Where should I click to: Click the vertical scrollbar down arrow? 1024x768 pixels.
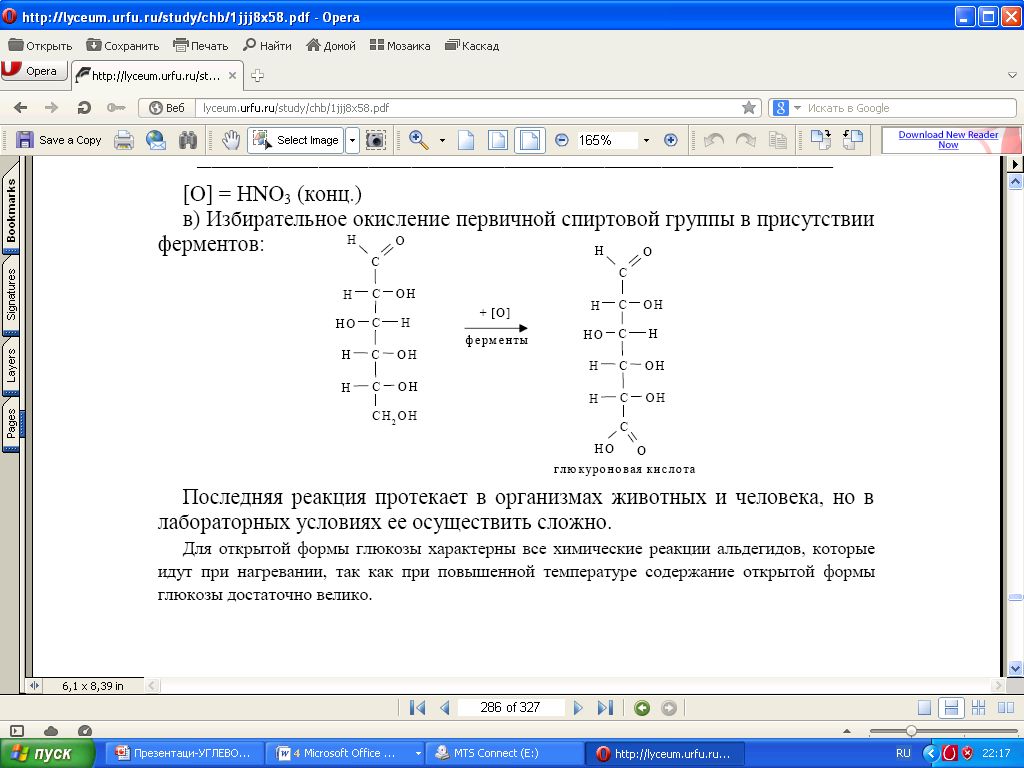click(x=1015, y=668)
